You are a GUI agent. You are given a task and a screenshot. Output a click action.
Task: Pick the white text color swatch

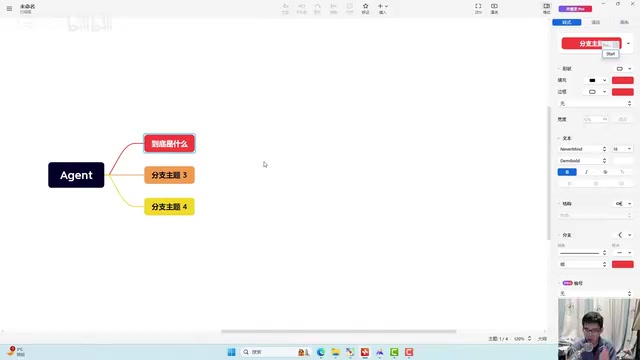[x=622, y=161]
